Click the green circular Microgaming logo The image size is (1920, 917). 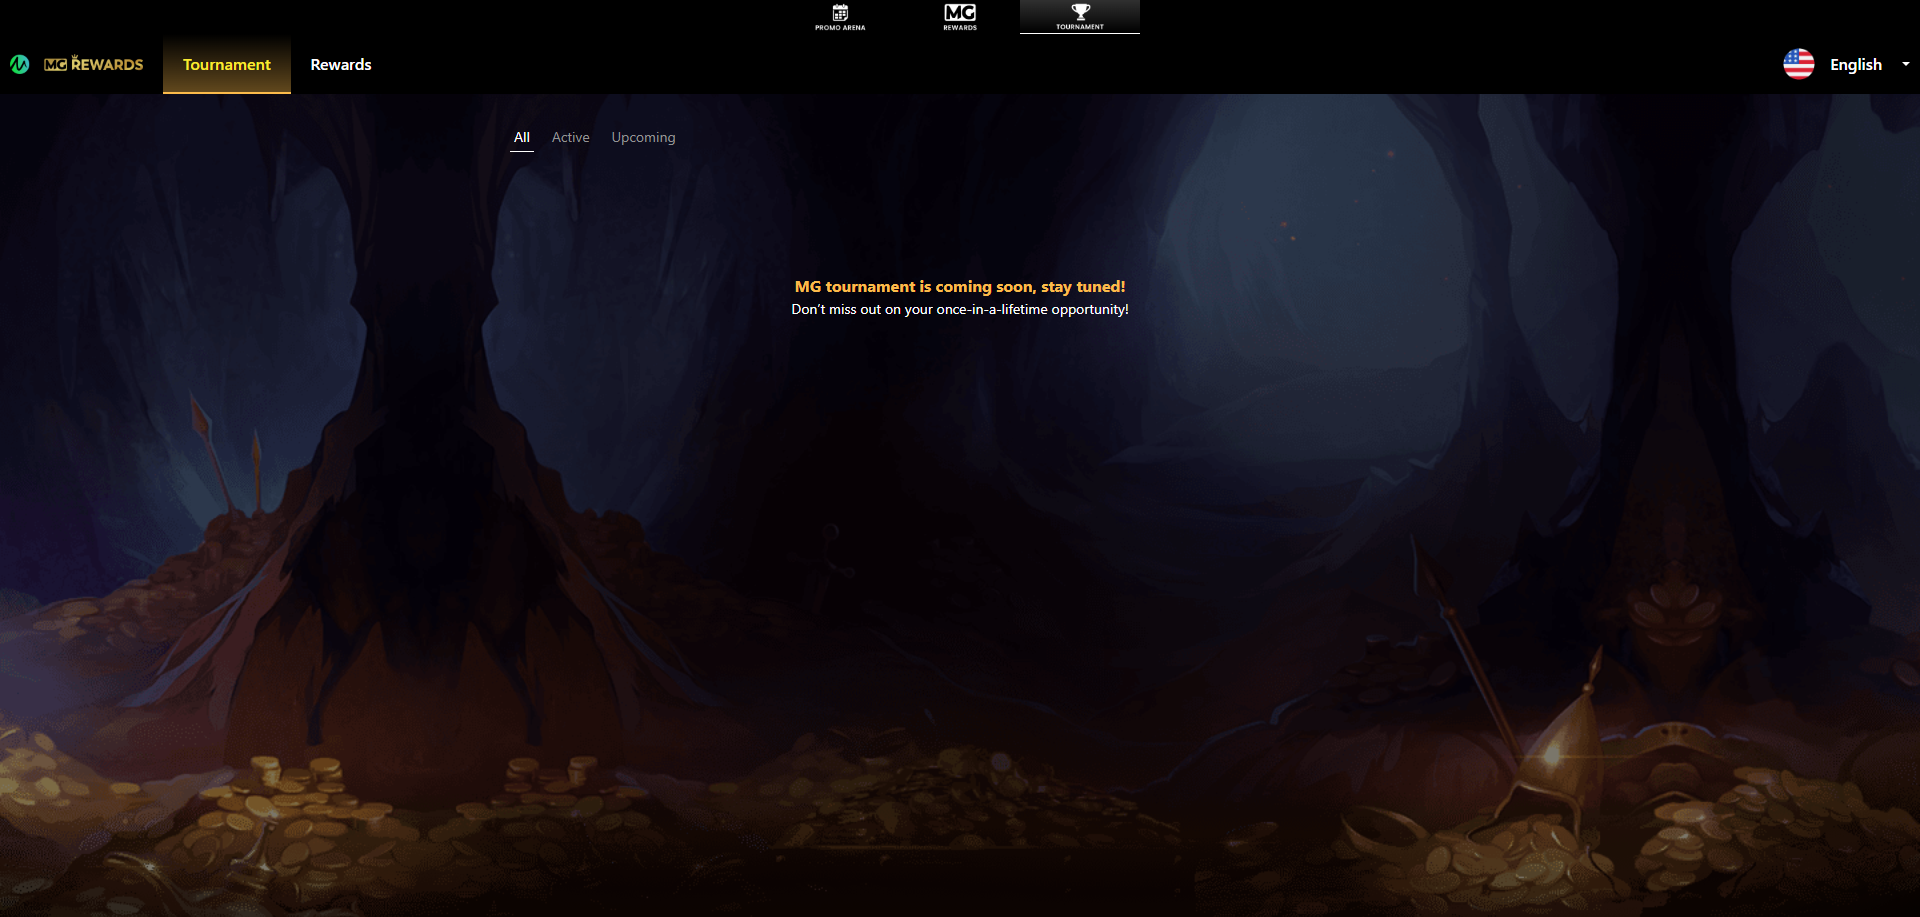19,64
